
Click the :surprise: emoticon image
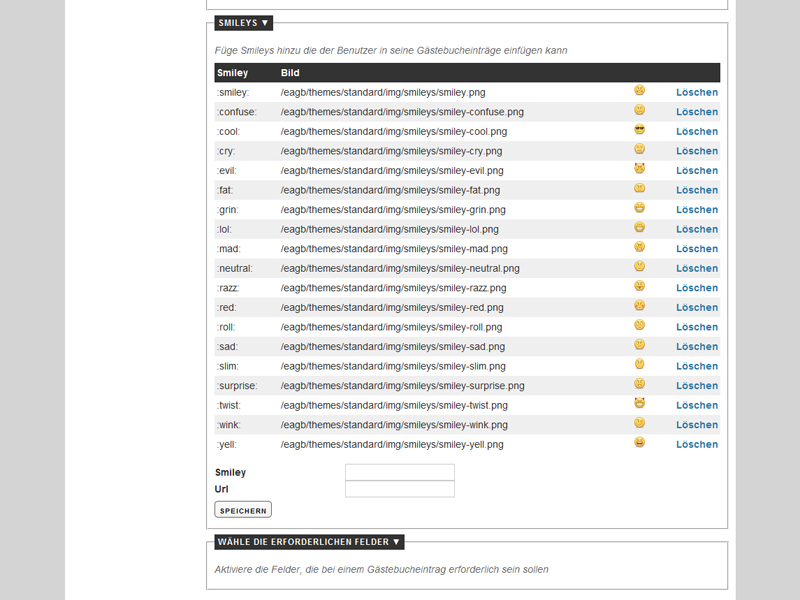639,384
